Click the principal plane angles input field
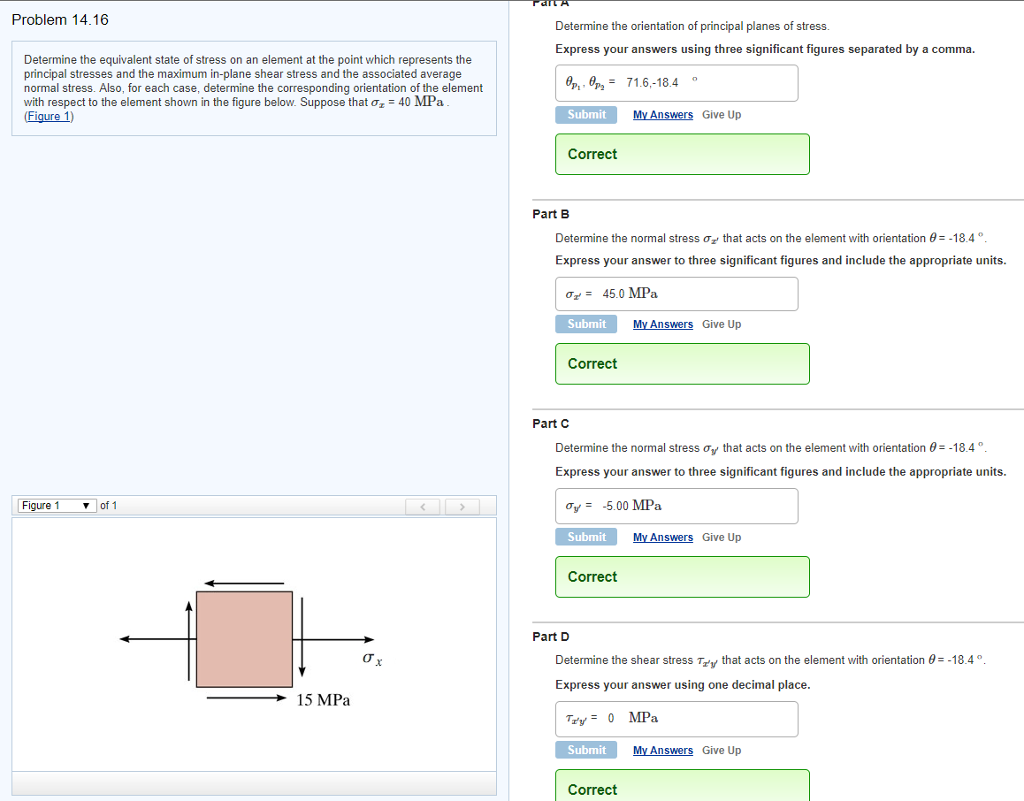 [x=677, y=83]
